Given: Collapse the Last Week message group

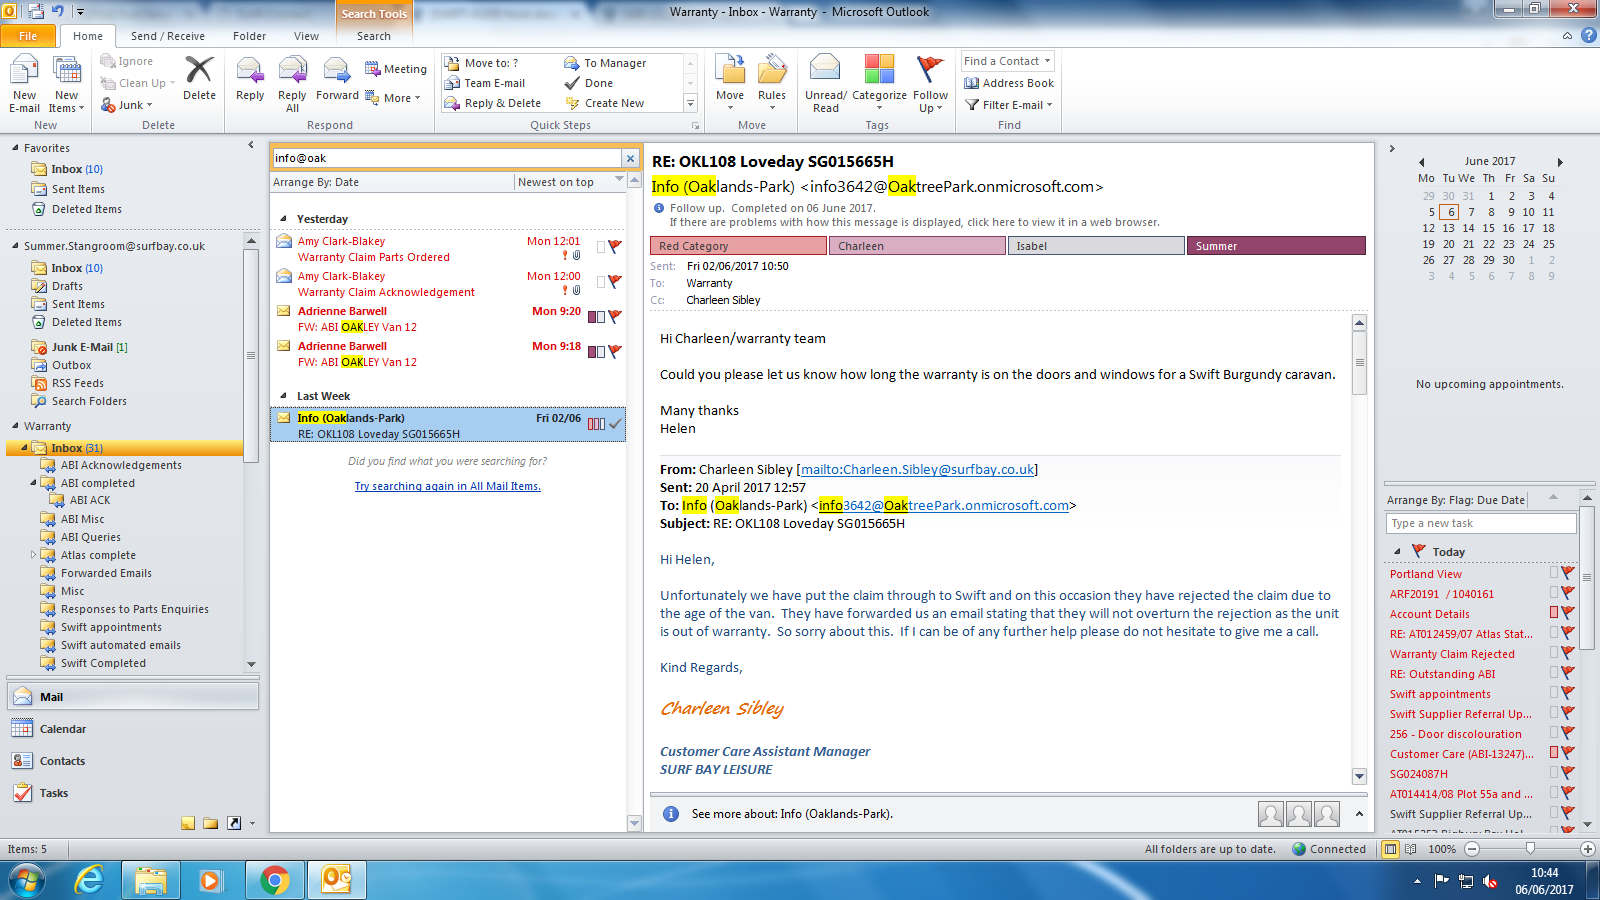Looking at the screenshot, I should point(283,396).
